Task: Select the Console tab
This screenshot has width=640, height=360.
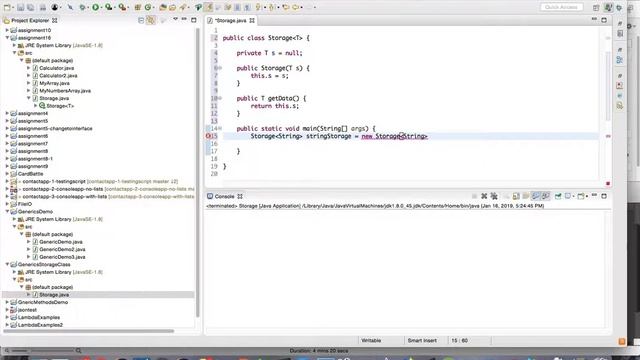Action: (224, 196)
